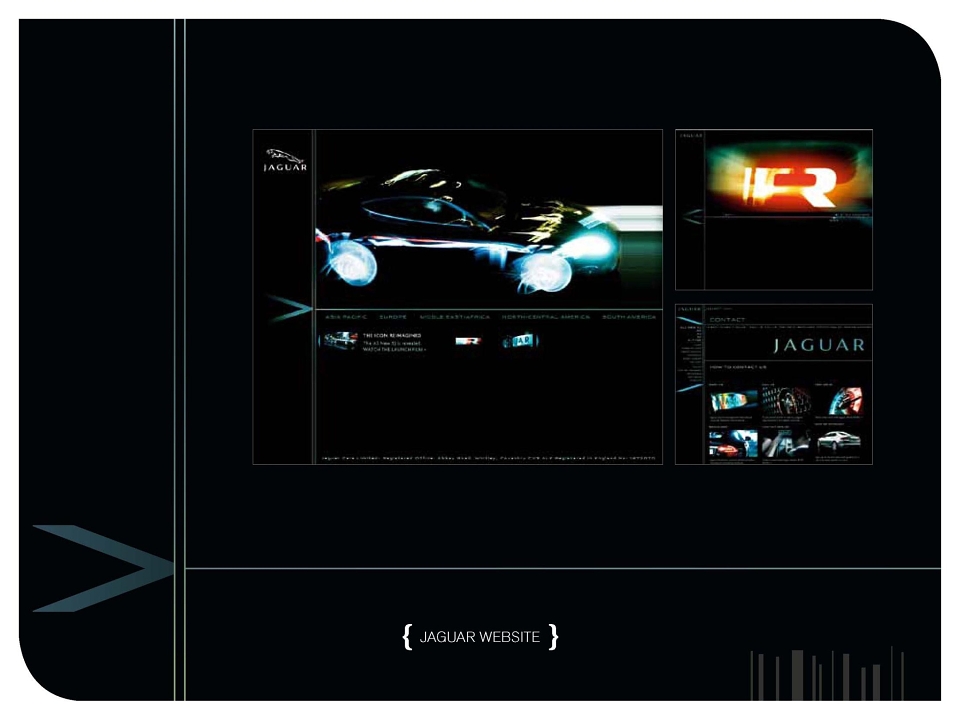Click the large blue chevron on the left margin
The image size is (960, 720).
(x=103, y=568)
